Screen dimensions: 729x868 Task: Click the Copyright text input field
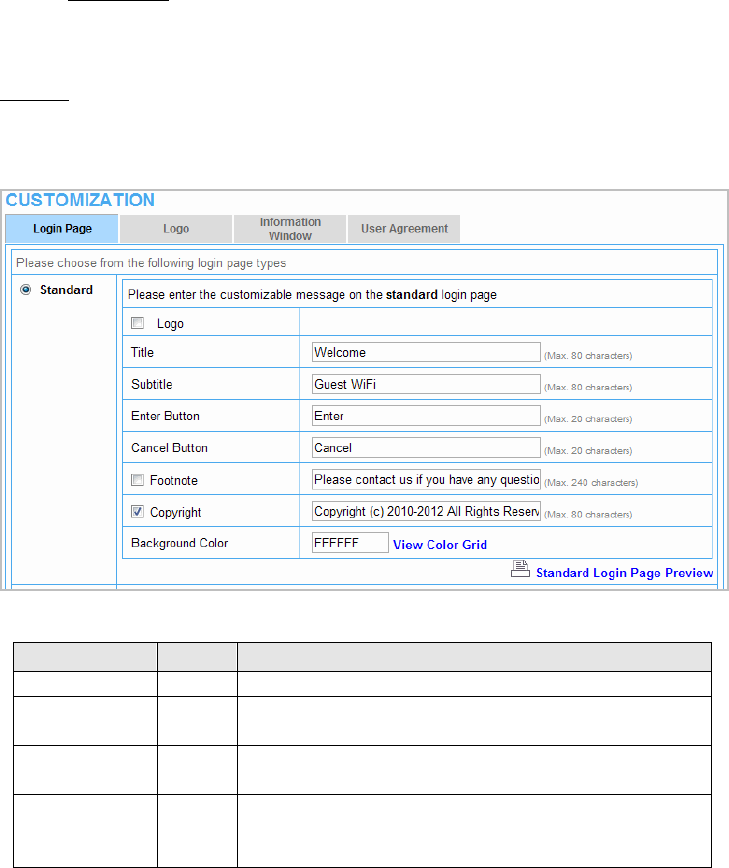click(x=426, y=512)
